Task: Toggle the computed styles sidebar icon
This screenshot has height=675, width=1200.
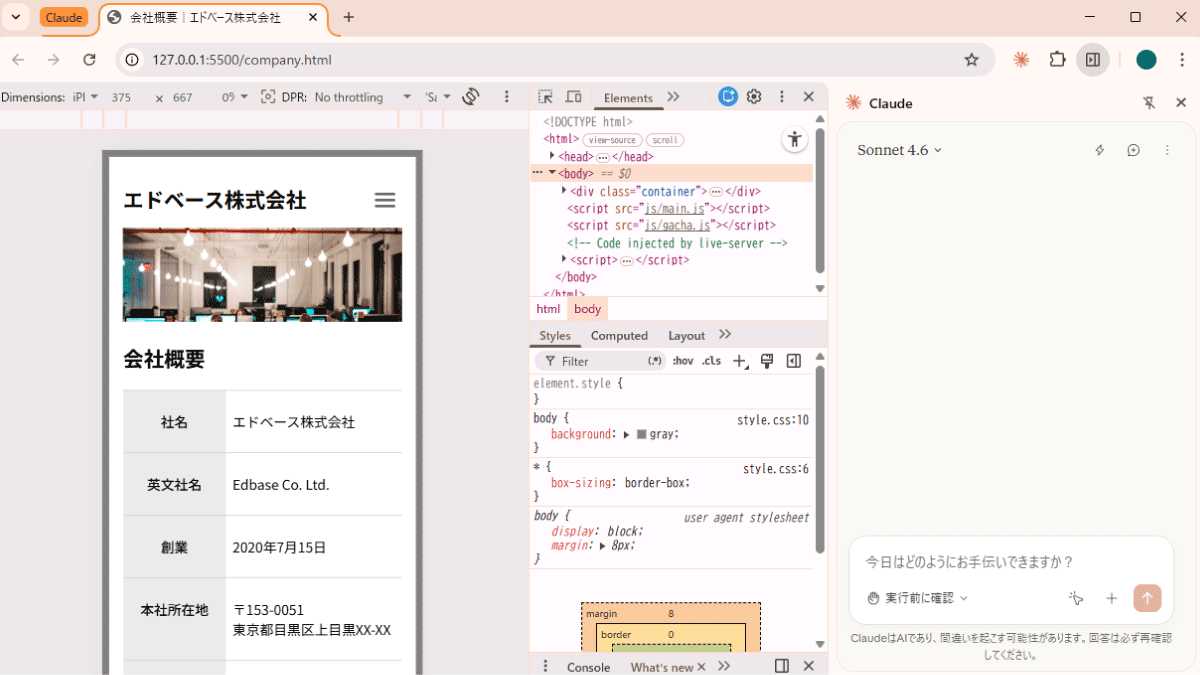Action: pos(794,361)
